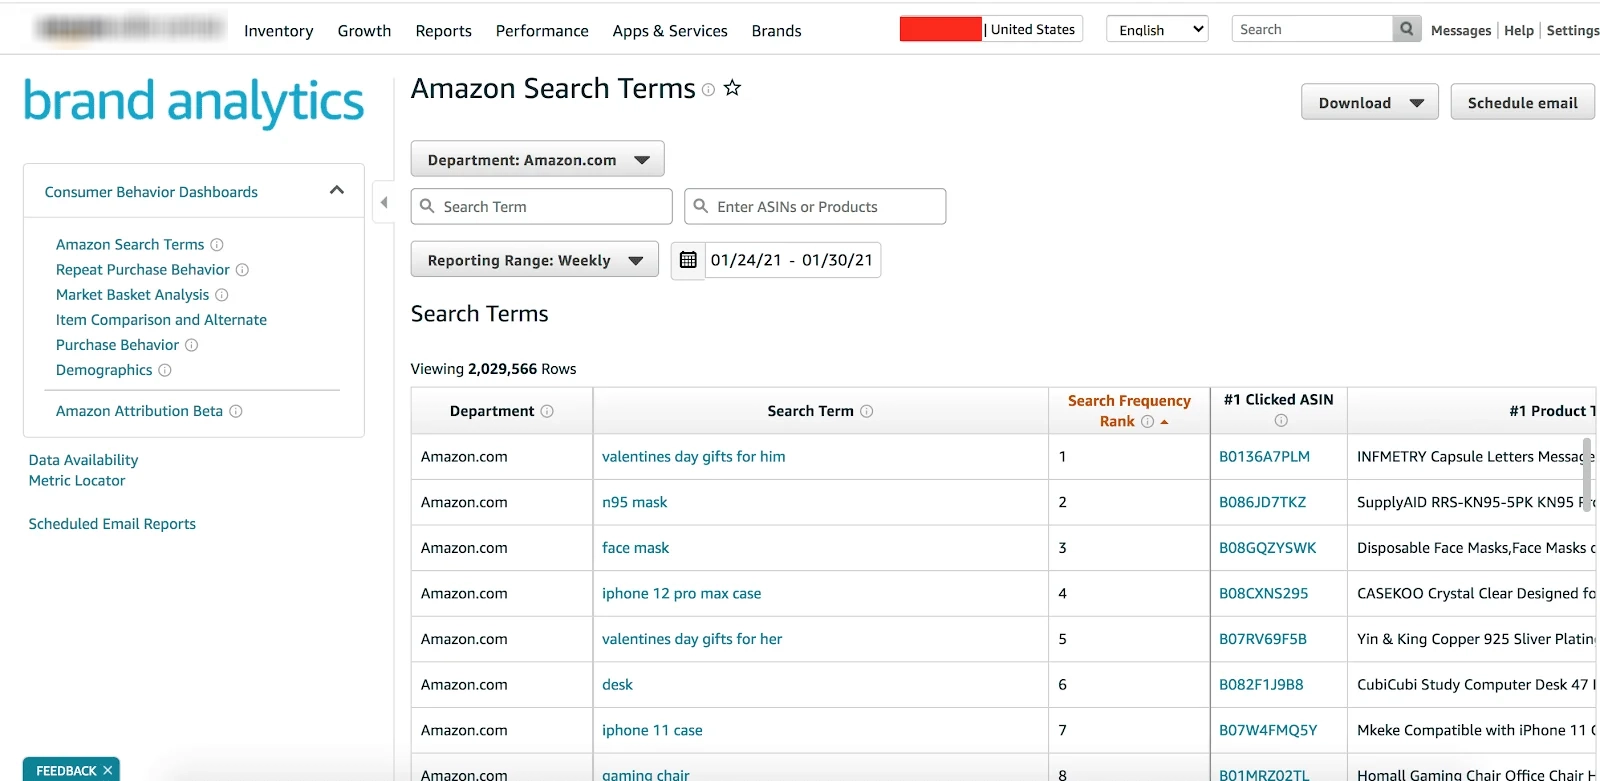Open the Amazon Search Terms dashboard link

[x=130, y=245]
